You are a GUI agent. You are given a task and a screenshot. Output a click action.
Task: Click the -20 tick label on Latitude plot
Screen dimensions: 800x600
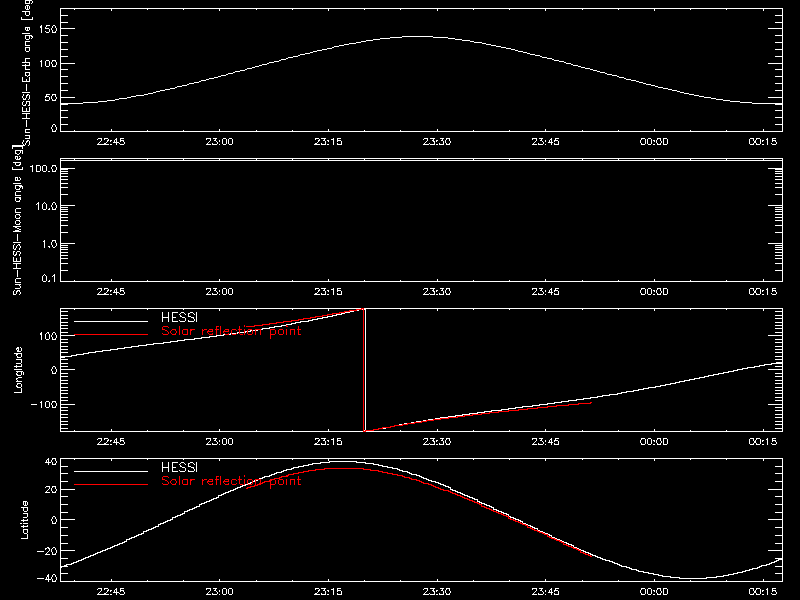pos(47,551)
